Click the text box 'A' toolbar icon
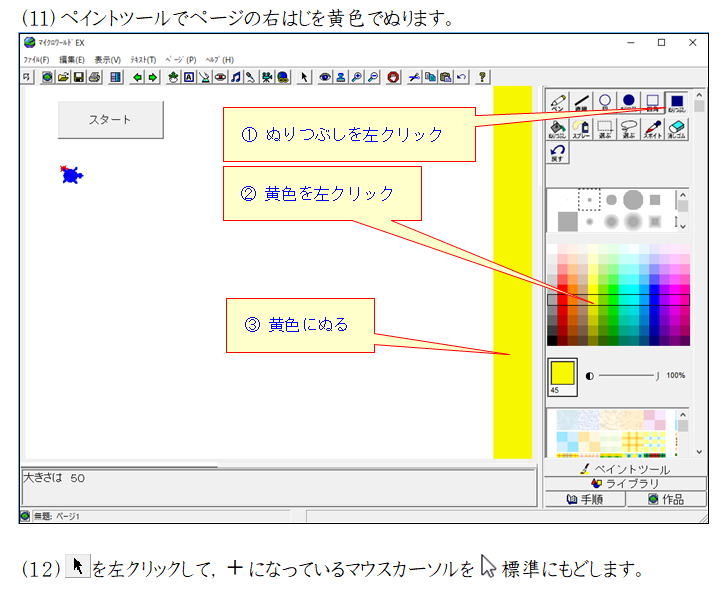The height and width of the screenshot is (593, 719). 189,77
